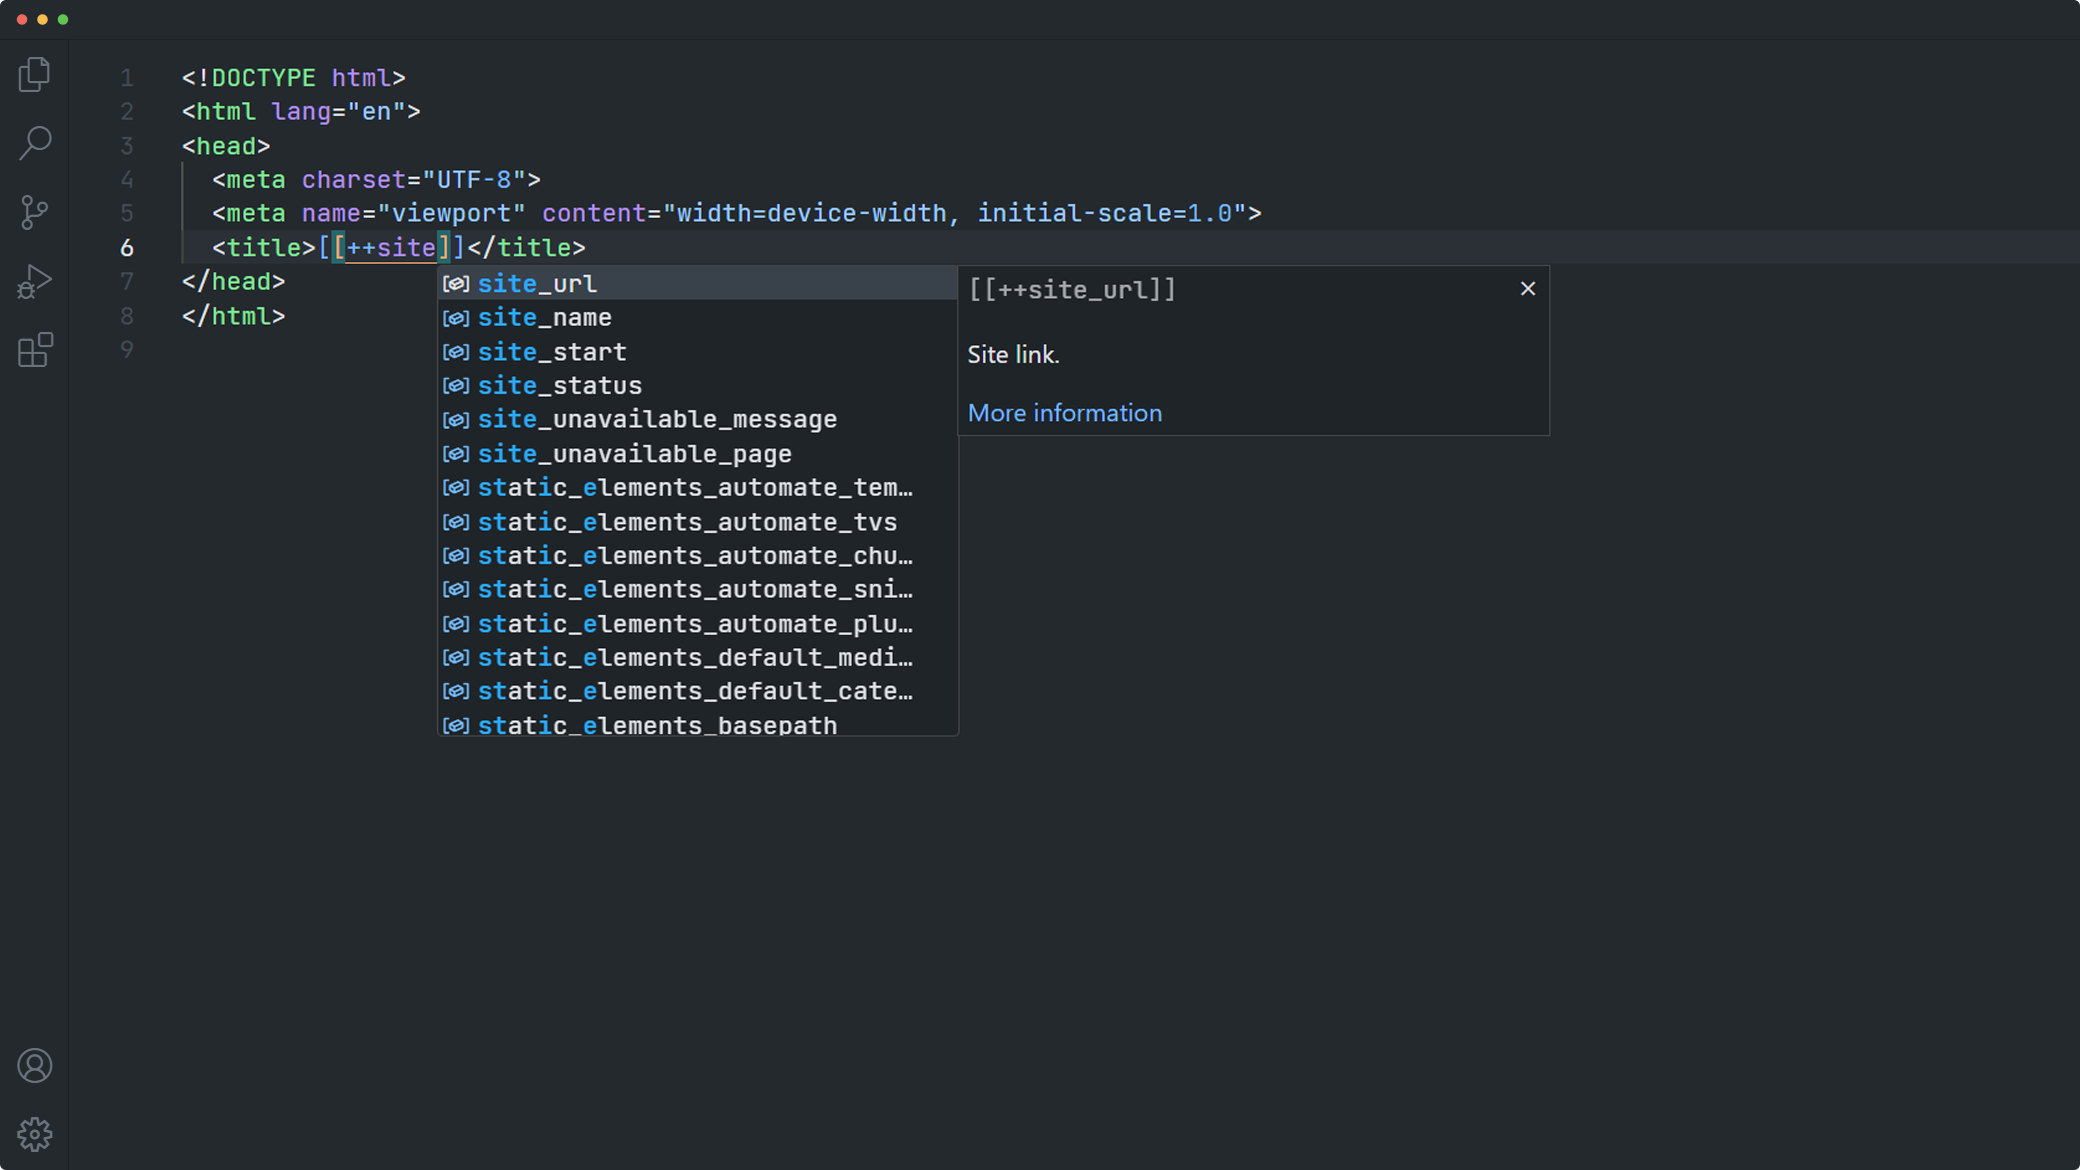Click the icon beside site_name suggestion
This screenshot has height=1170, width=2080.
(456, 318)
